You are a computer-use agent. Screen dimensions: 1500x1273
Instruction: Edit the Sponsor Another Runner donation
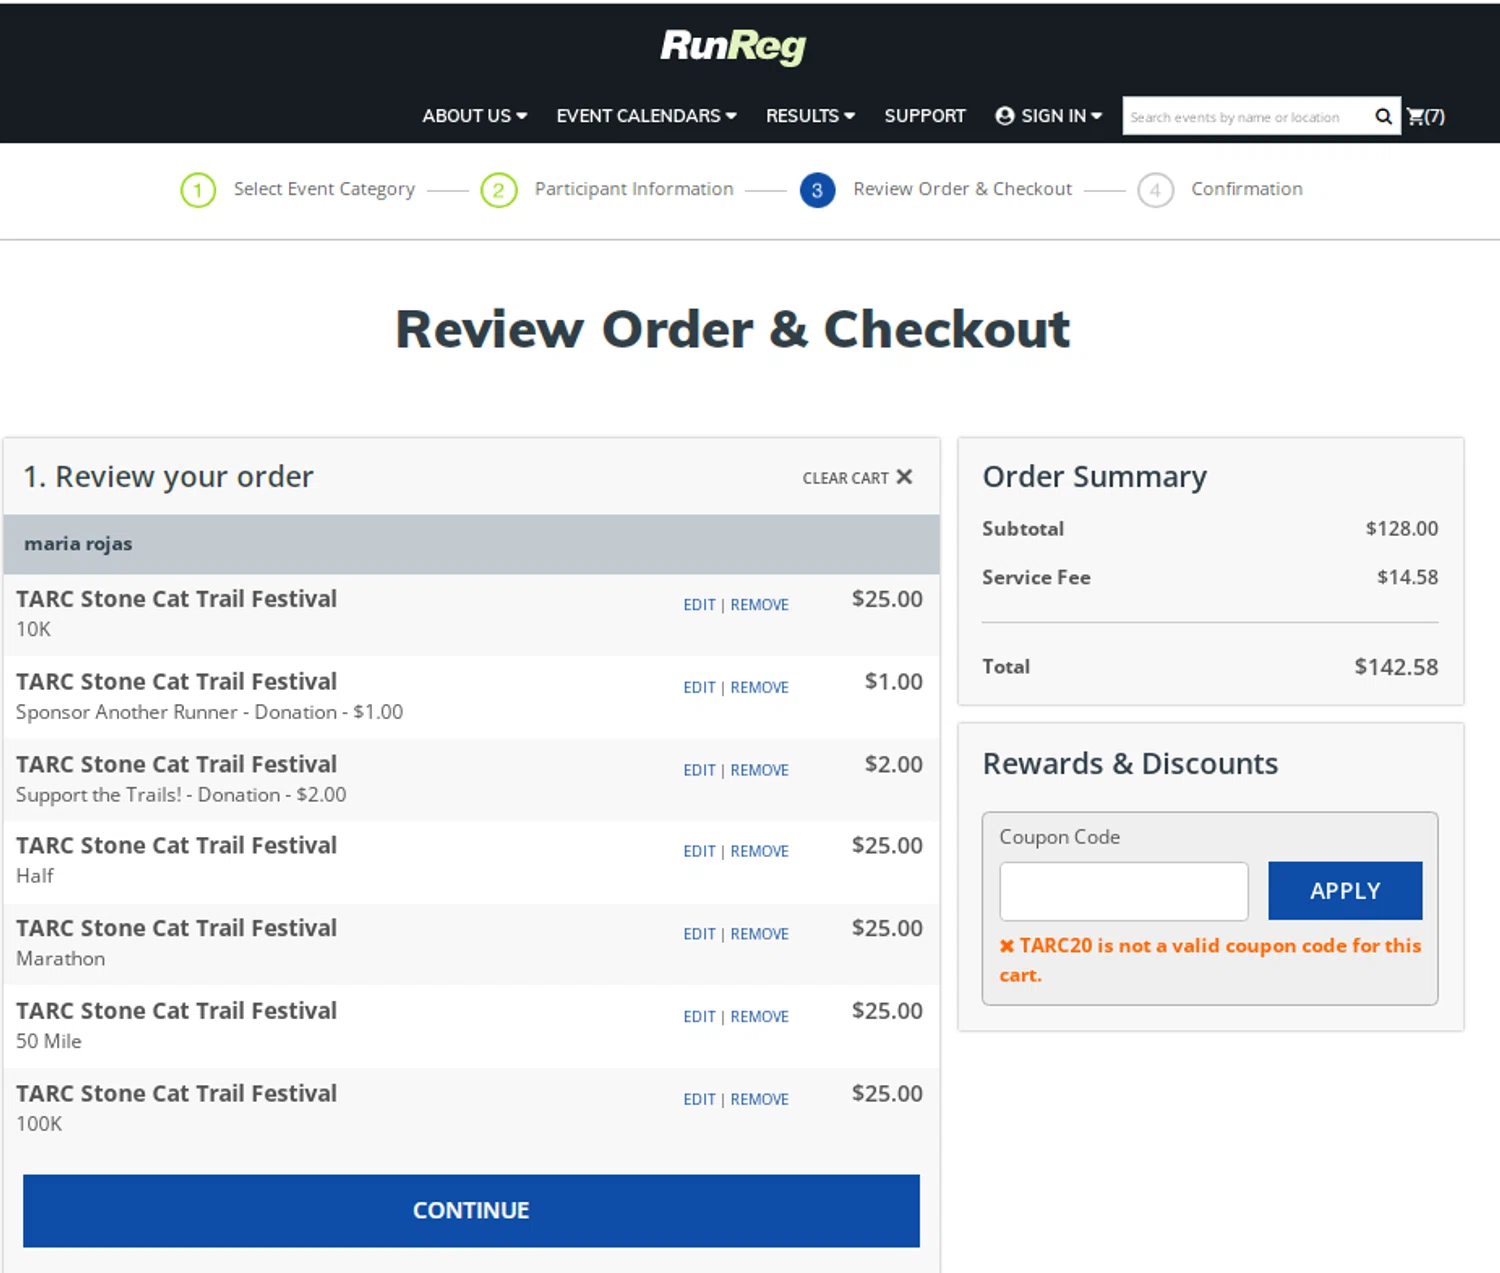point(699,688)
